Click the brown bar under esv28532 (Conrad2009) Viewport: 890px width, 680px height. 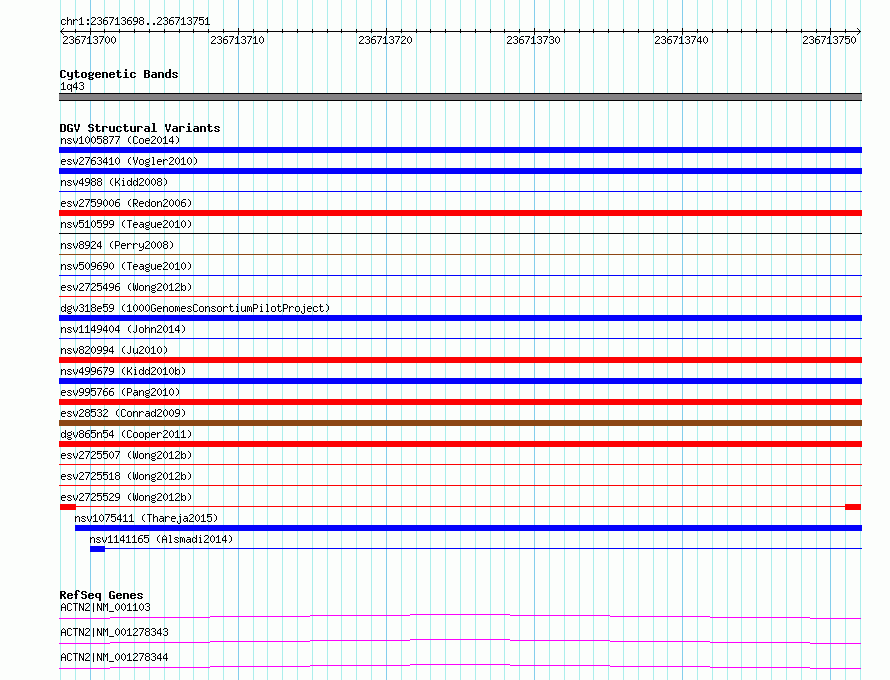click(x=460, y=423)
